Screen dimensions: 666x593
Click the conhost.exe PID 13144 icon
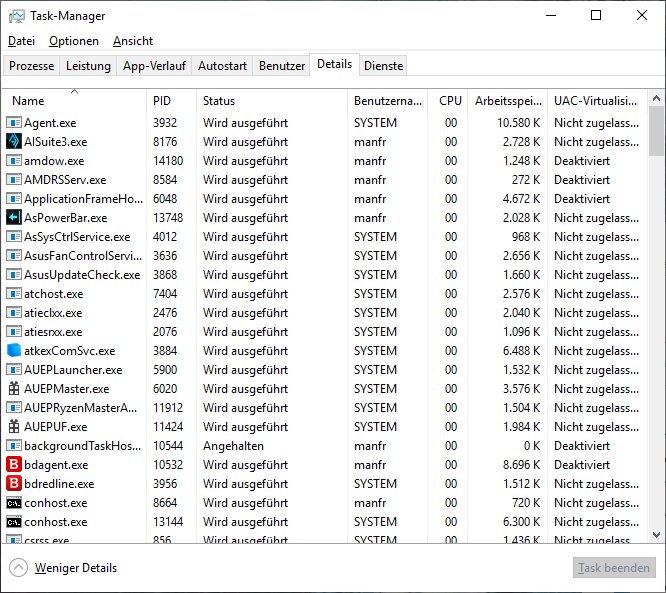coord(14,522)
